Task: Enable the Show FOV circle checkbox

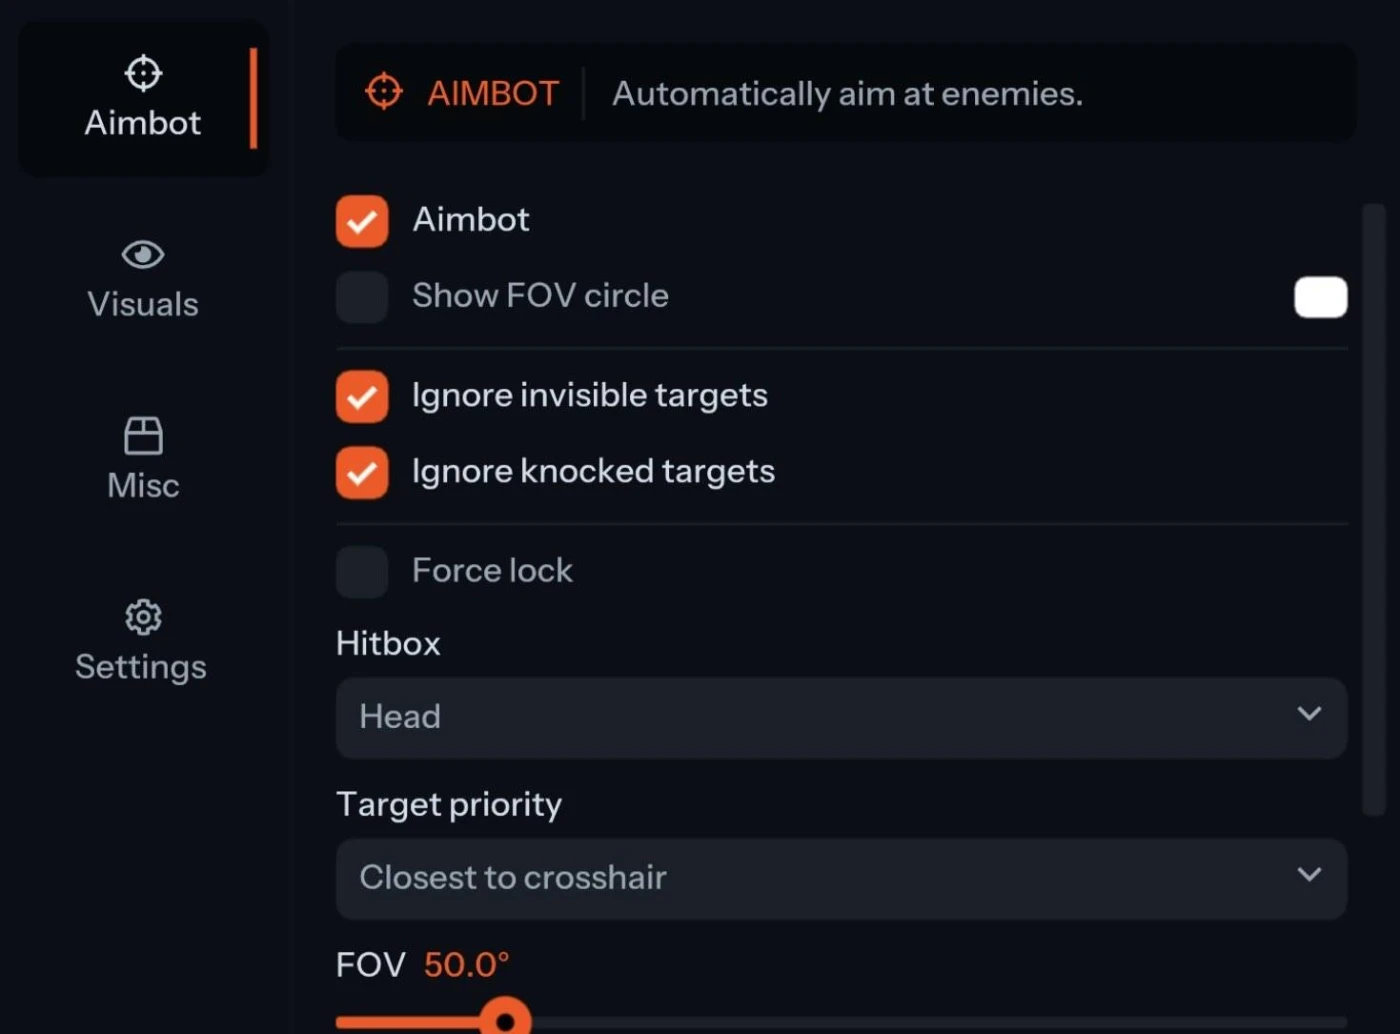Action: (362, 297)
